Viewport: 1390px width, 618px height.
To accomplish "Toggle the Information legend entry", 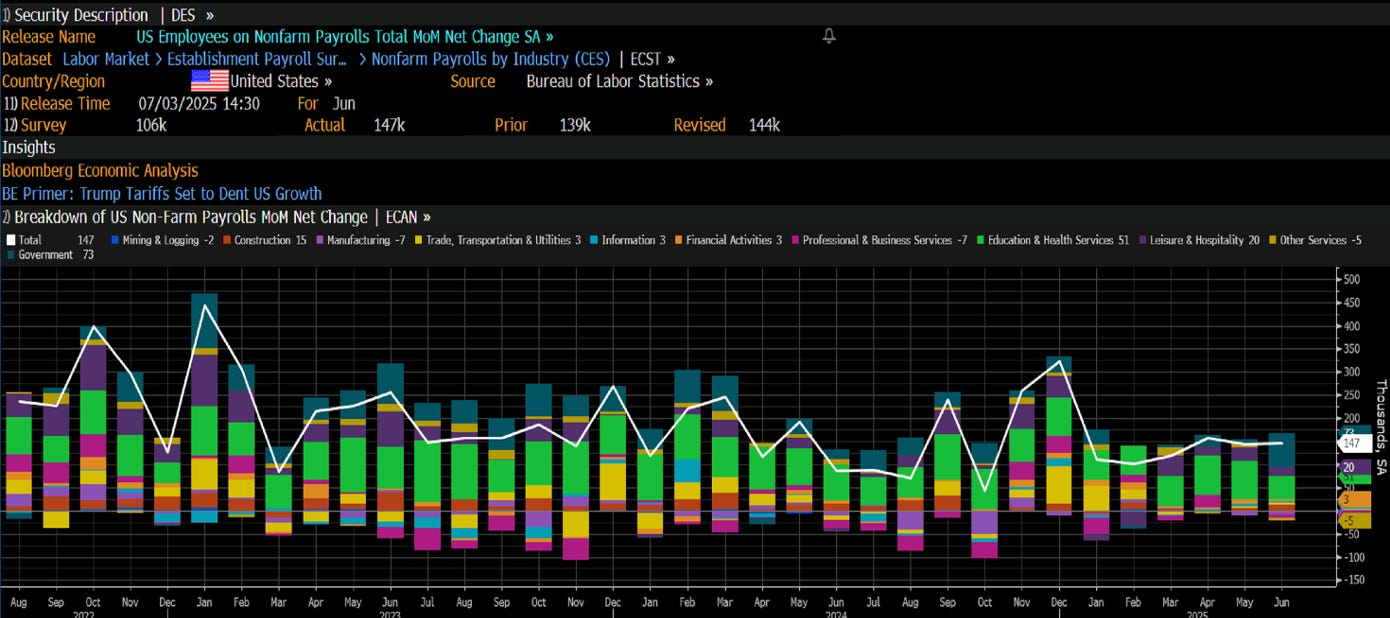I will click(627, 240).
